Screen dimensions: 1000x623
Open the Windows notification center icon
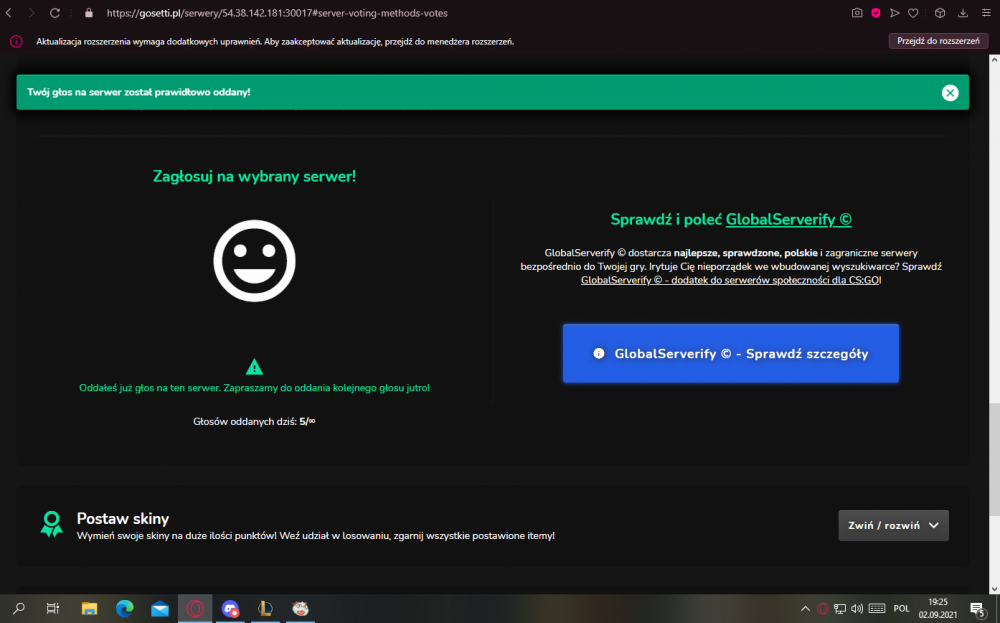(977, 609)
